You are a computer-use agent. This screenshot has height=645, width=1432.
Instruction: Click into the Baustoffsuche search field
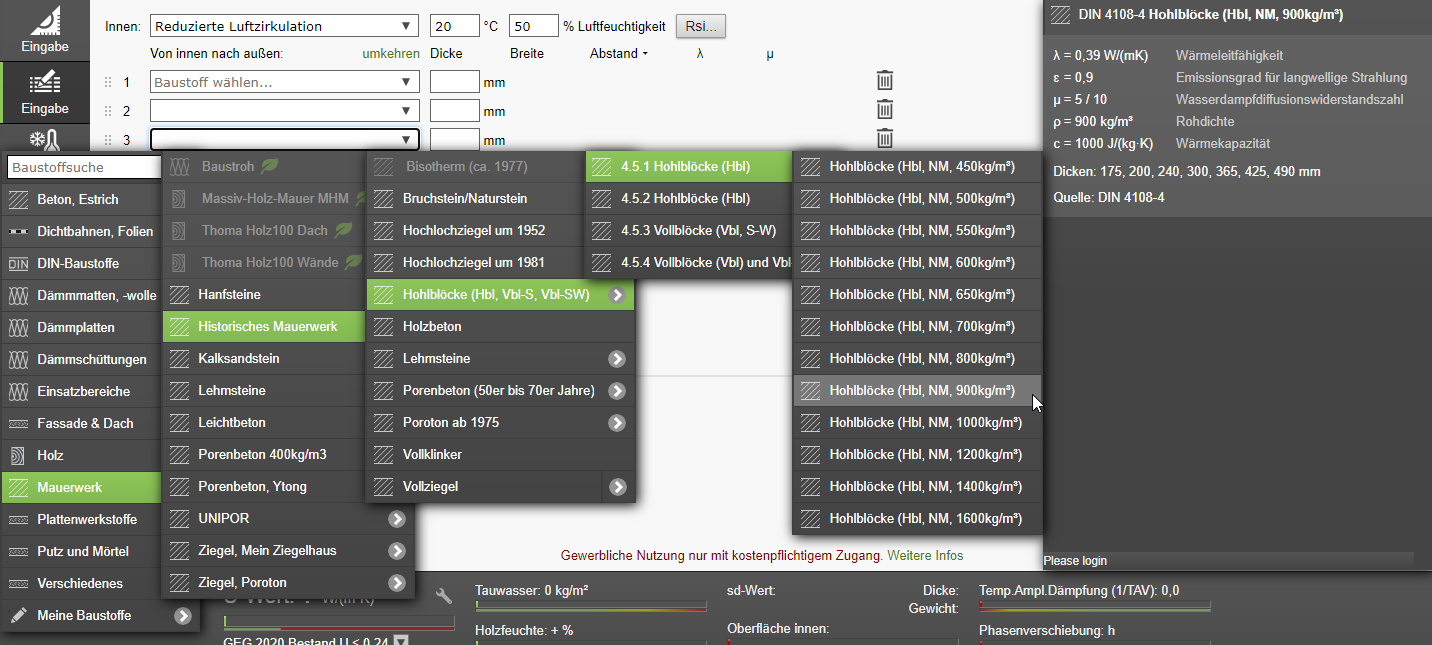[82, 167]
